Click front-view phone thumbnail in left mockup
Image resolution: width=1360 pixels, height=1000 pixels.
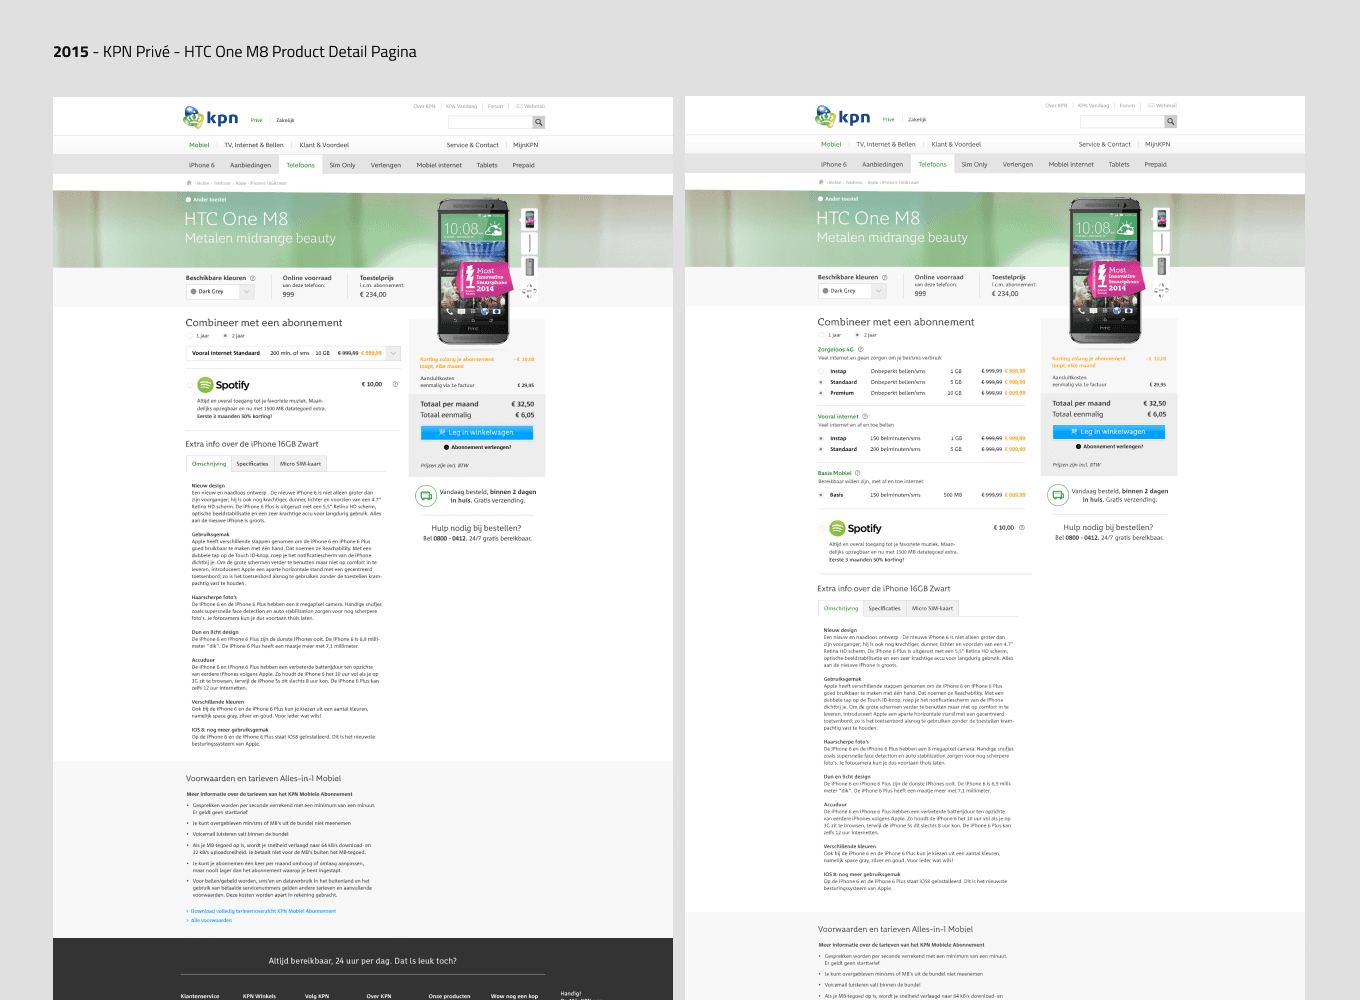(x=529, y=219)
